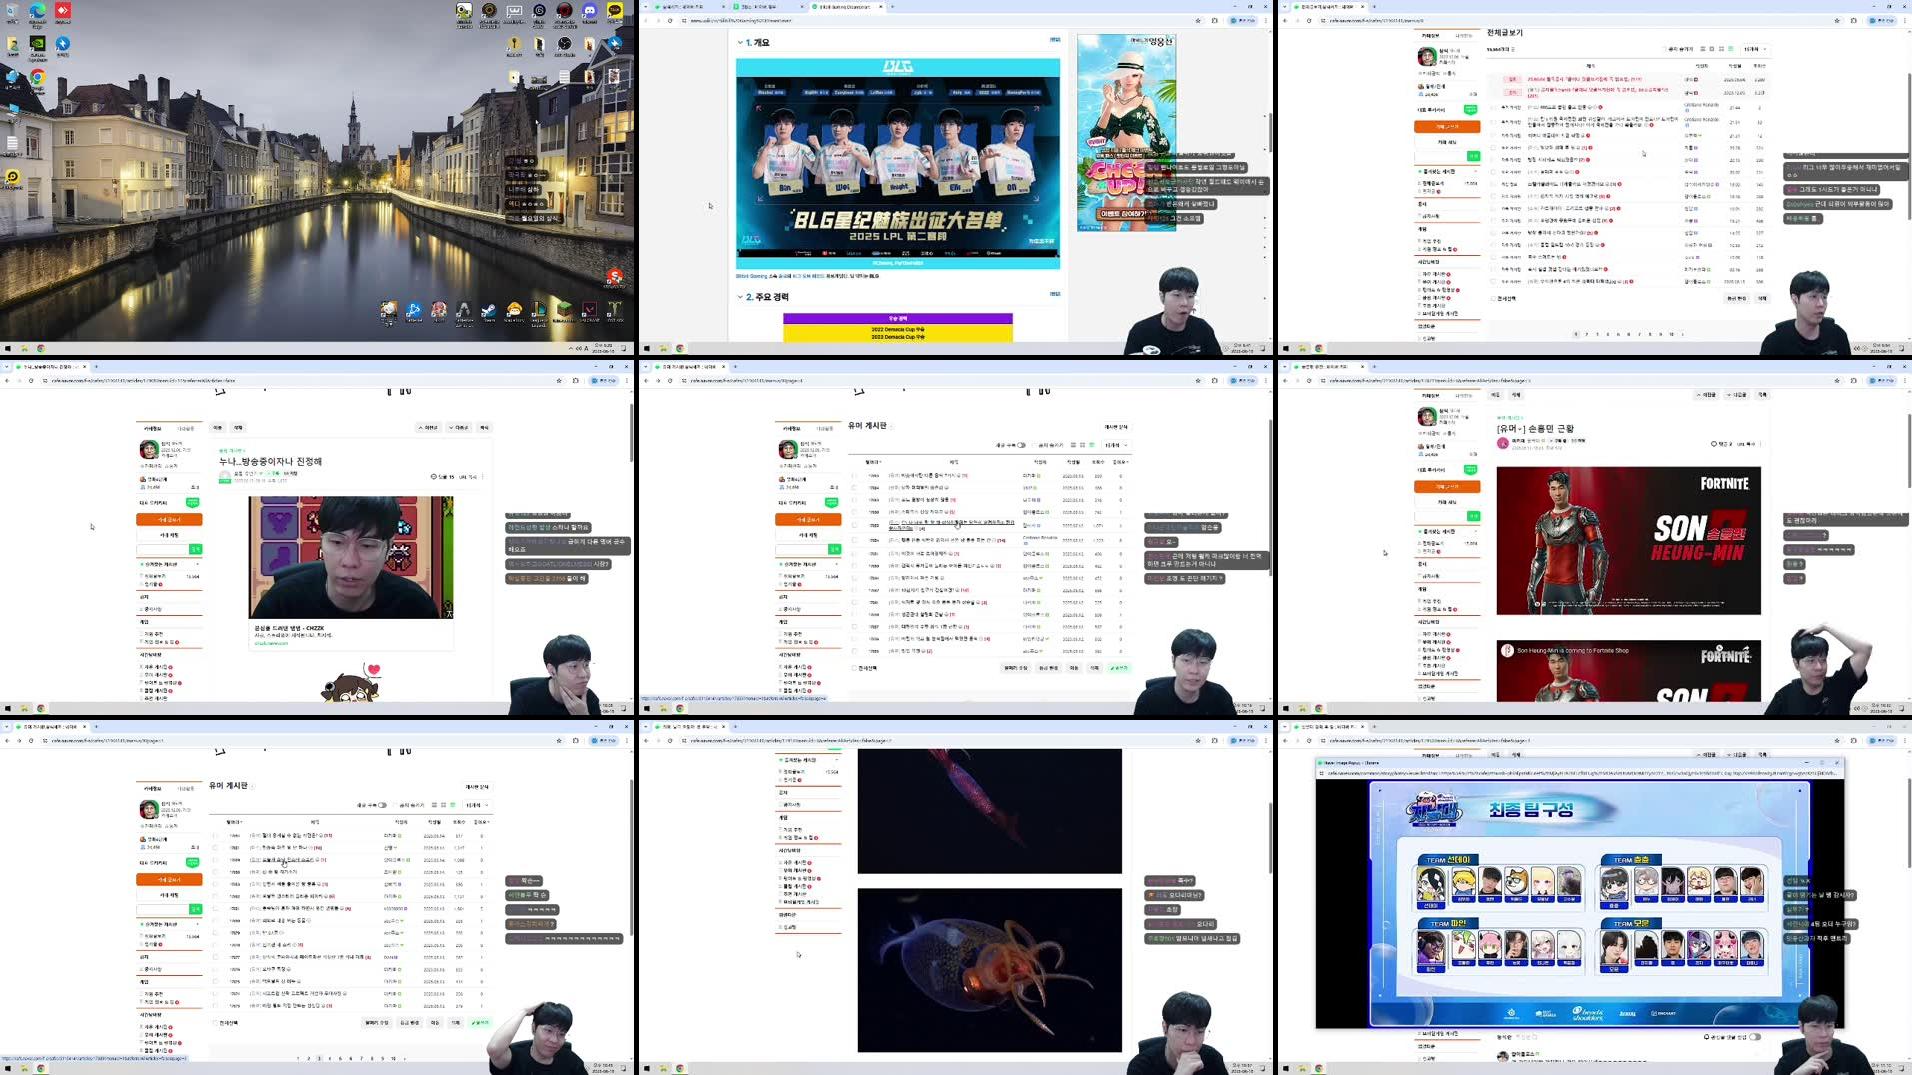This screenshot has width=1912, height=1075.
Task: Open extensions icon in BLG wiki browser toolbar
Action: pos(1214,20)
